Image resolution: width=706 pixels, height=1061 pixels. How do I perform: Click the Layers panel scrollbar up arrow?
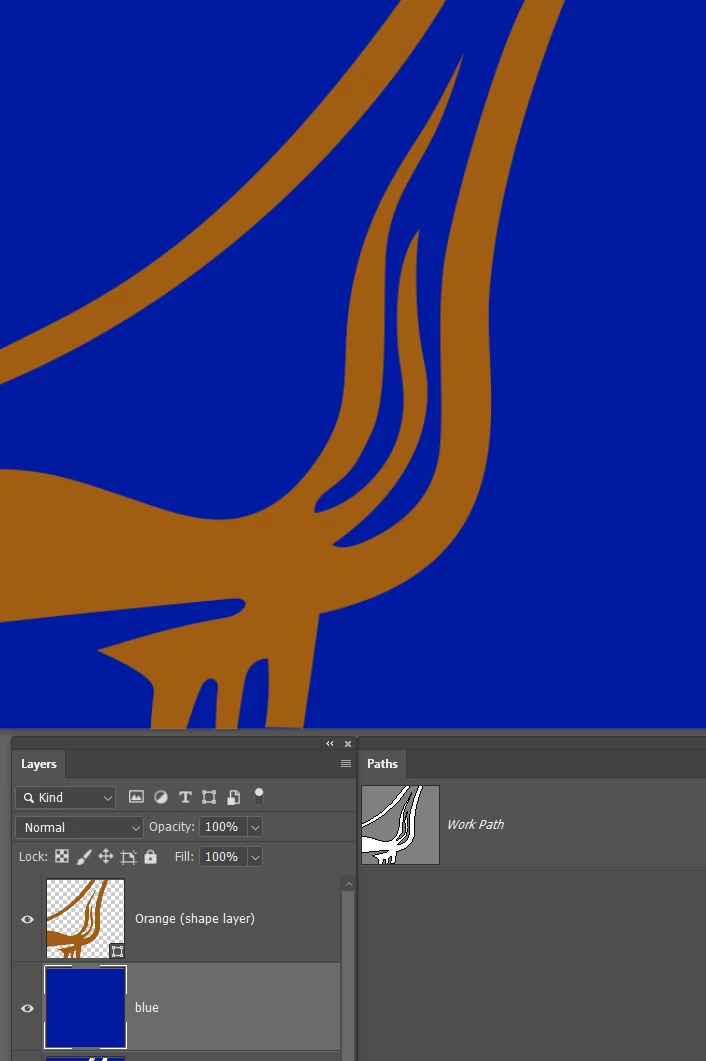pyautogui.click(x=349, y=884)
